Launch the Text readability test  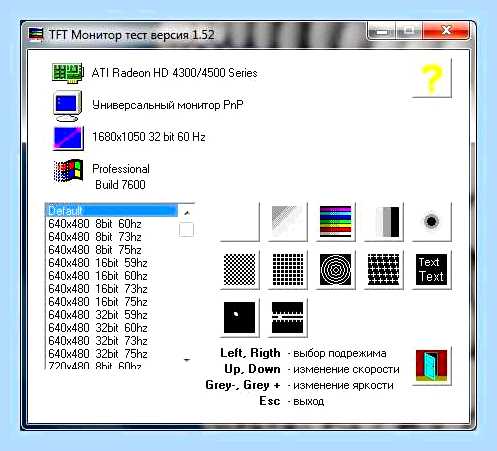432,270
